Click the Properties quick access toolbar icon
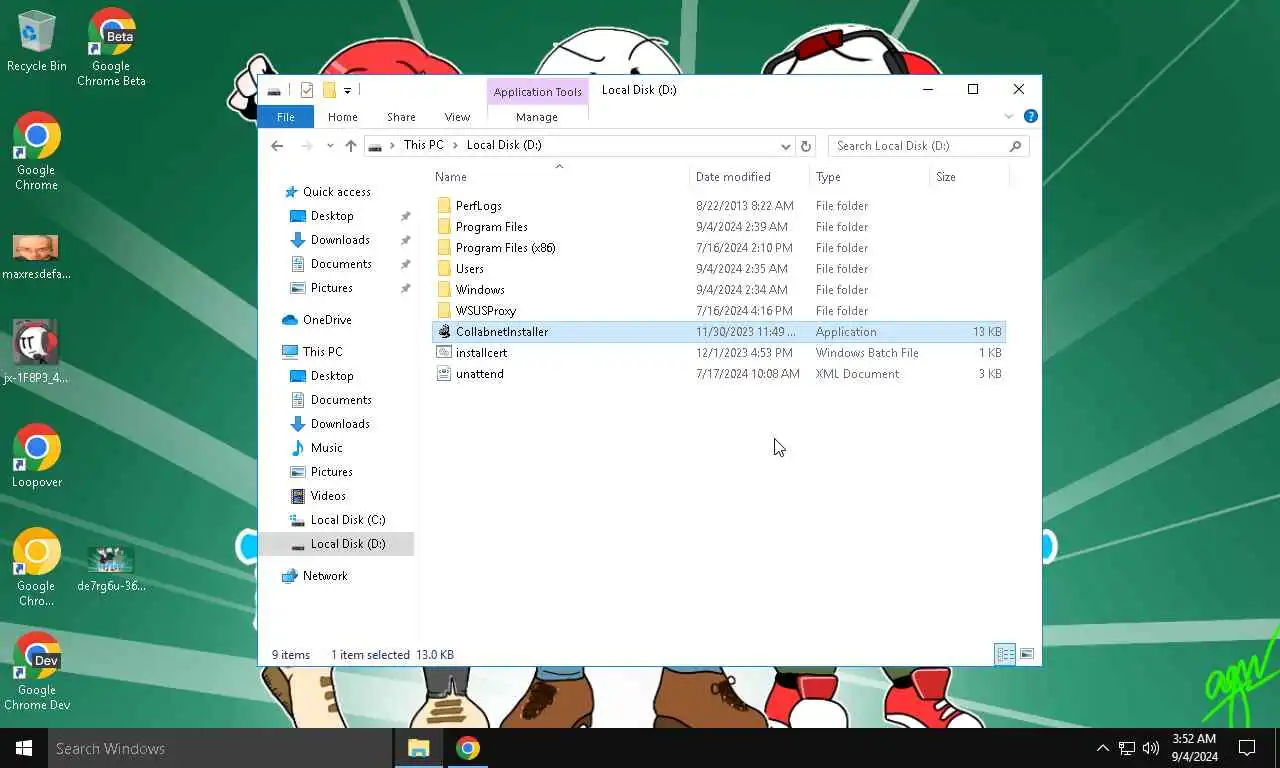This screenshot has width=1280, height=768. pos(307,90)
